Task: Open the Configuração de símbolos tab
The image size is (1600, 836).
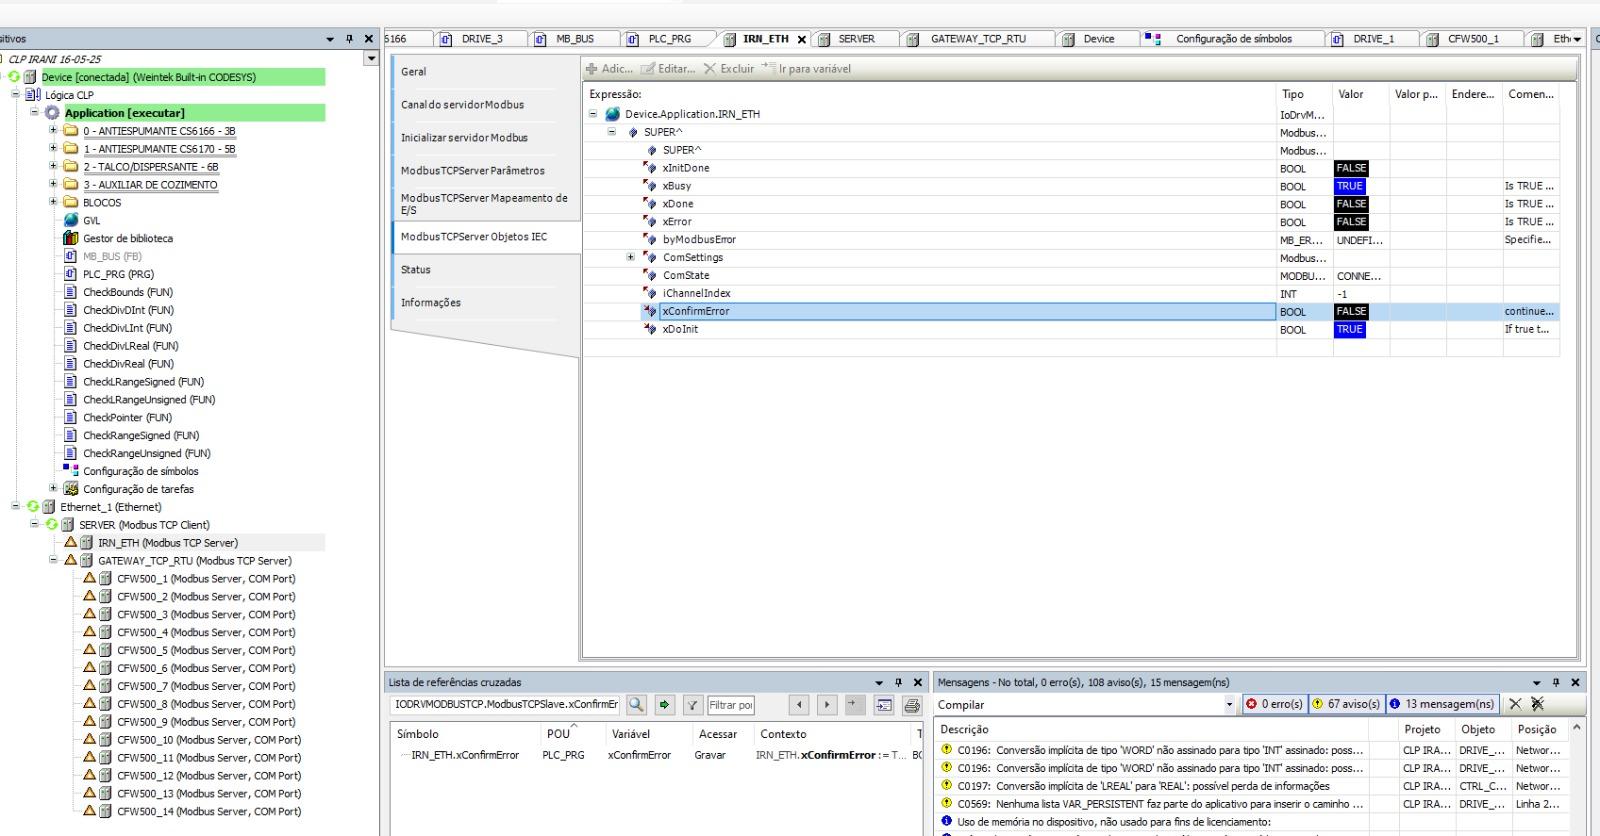Action: (1233, 39)
